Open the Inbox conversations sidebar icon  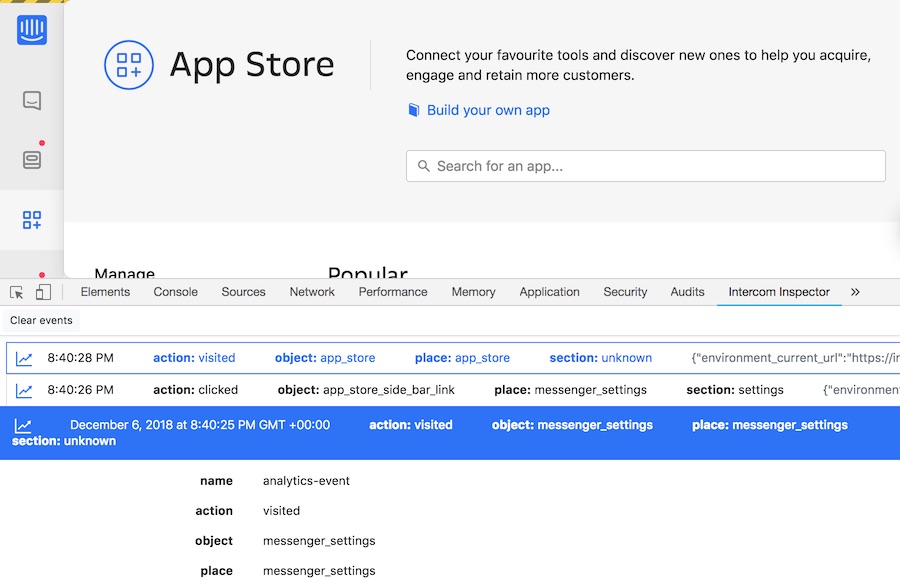tap(32, 100)
